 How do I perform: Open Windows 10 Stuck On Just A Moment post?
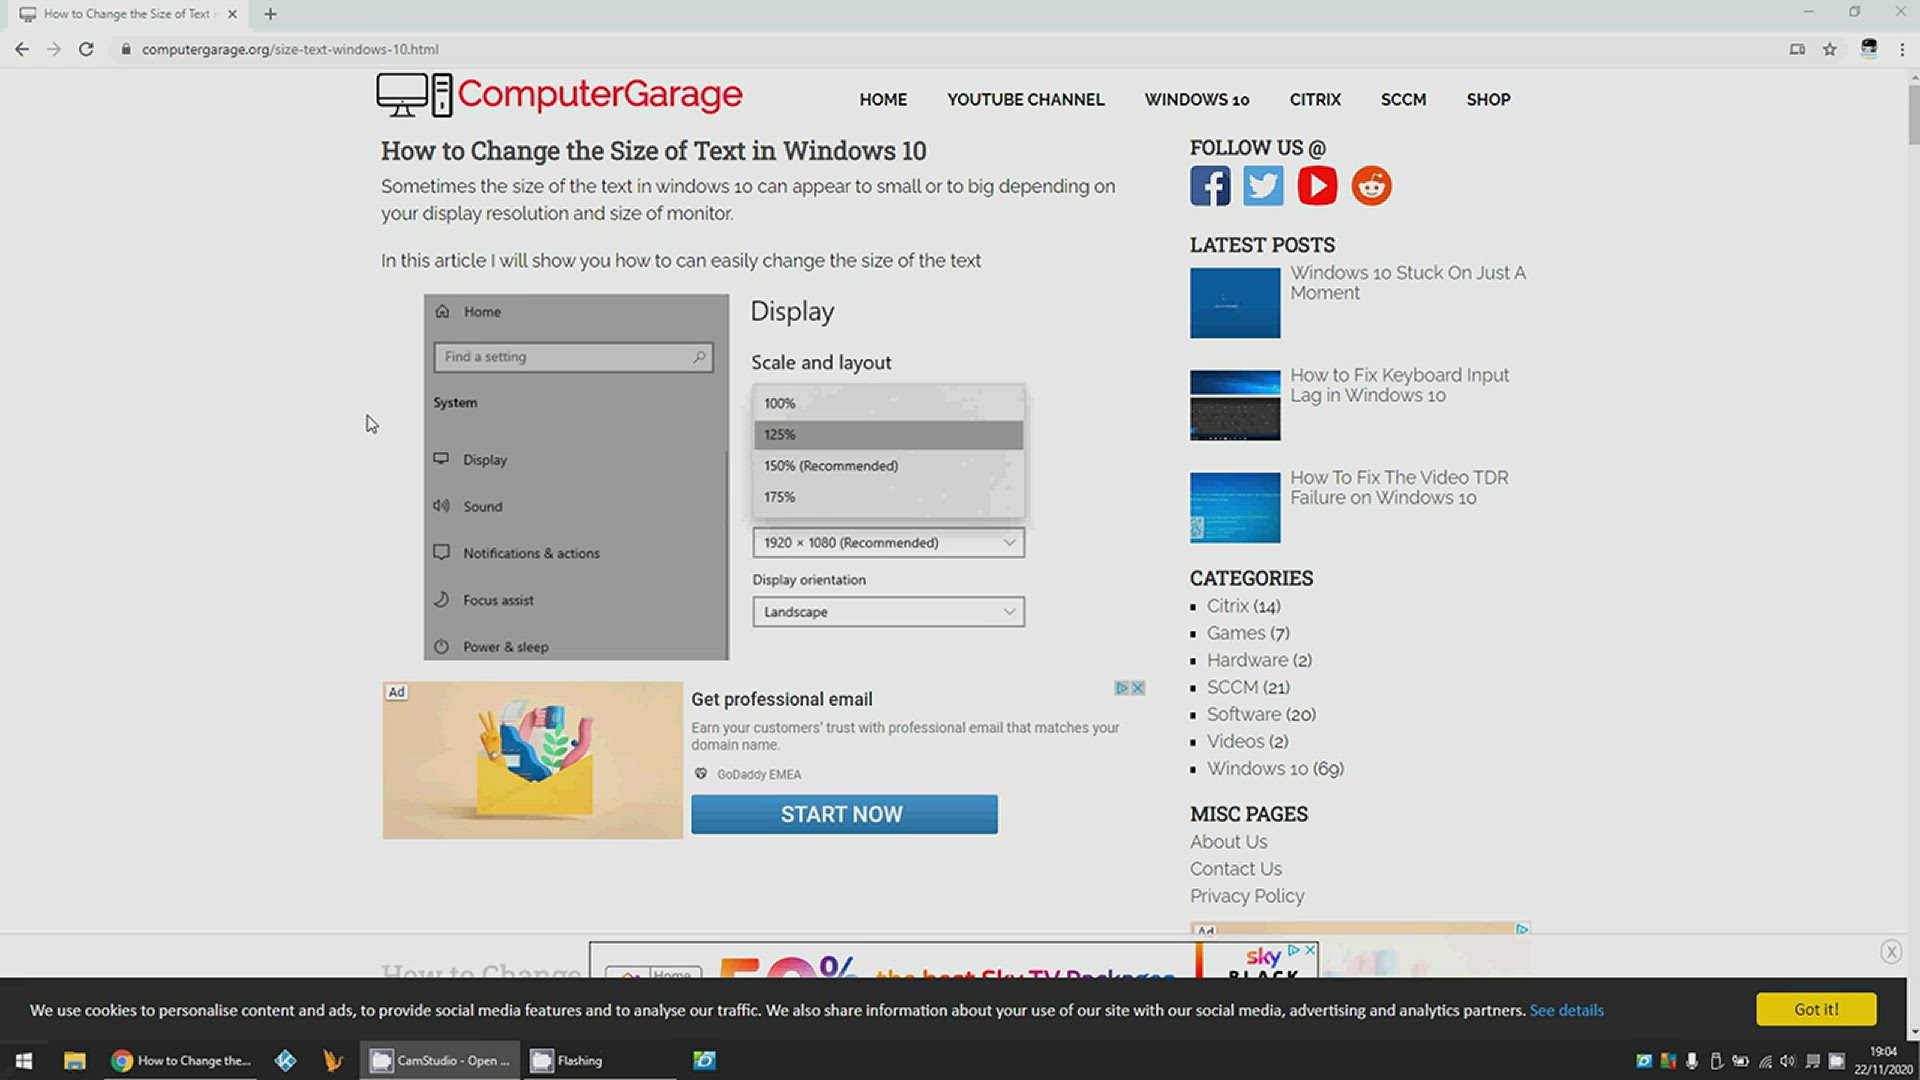tap(1407, 283)
